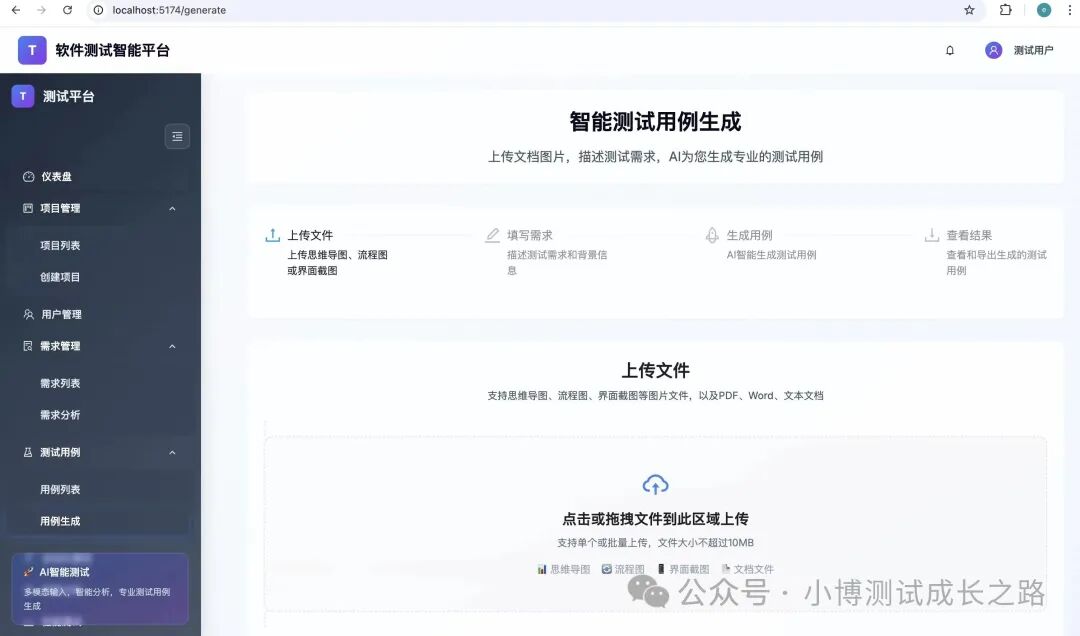The height and width of the screenshot is (636, 1080).
Task: Select 用例列表 in the sidebar
Action: (62, 488)
